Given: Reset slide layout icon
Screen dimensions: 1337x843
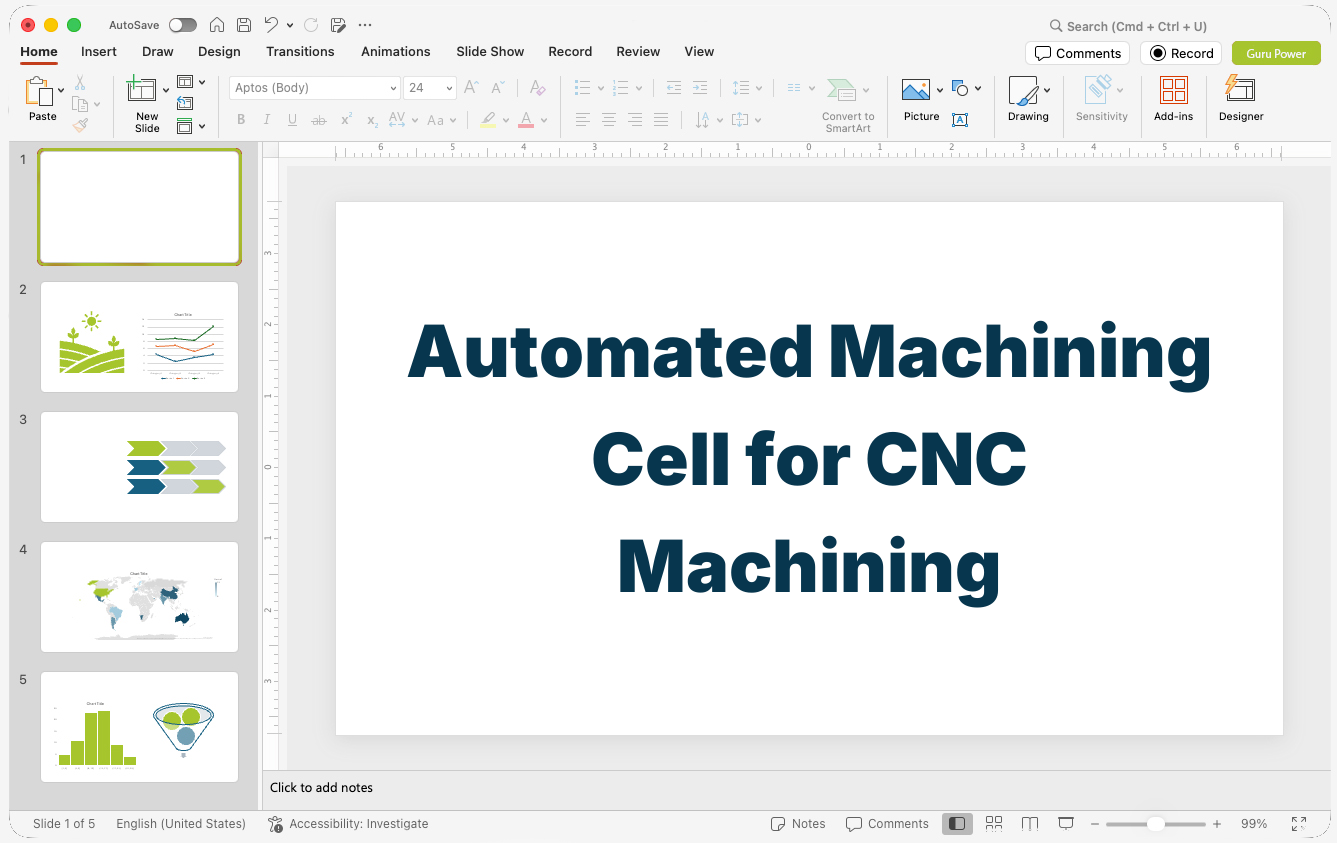Looking at the screenshot, I should 185,103.
